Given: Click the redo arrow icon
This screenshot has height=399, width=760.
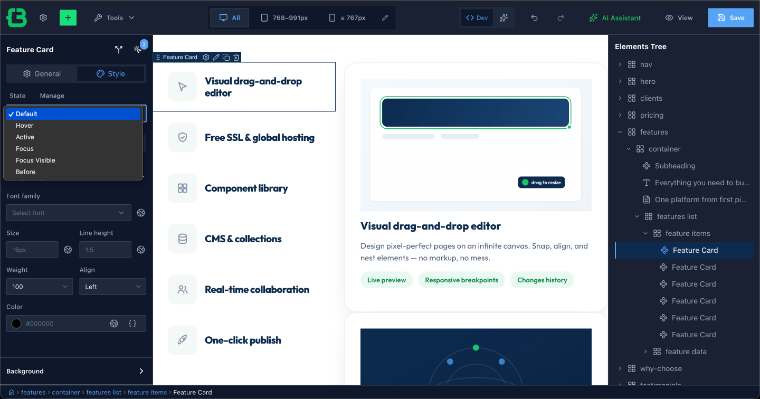Looking at the screenshot, I should [561, 17].
